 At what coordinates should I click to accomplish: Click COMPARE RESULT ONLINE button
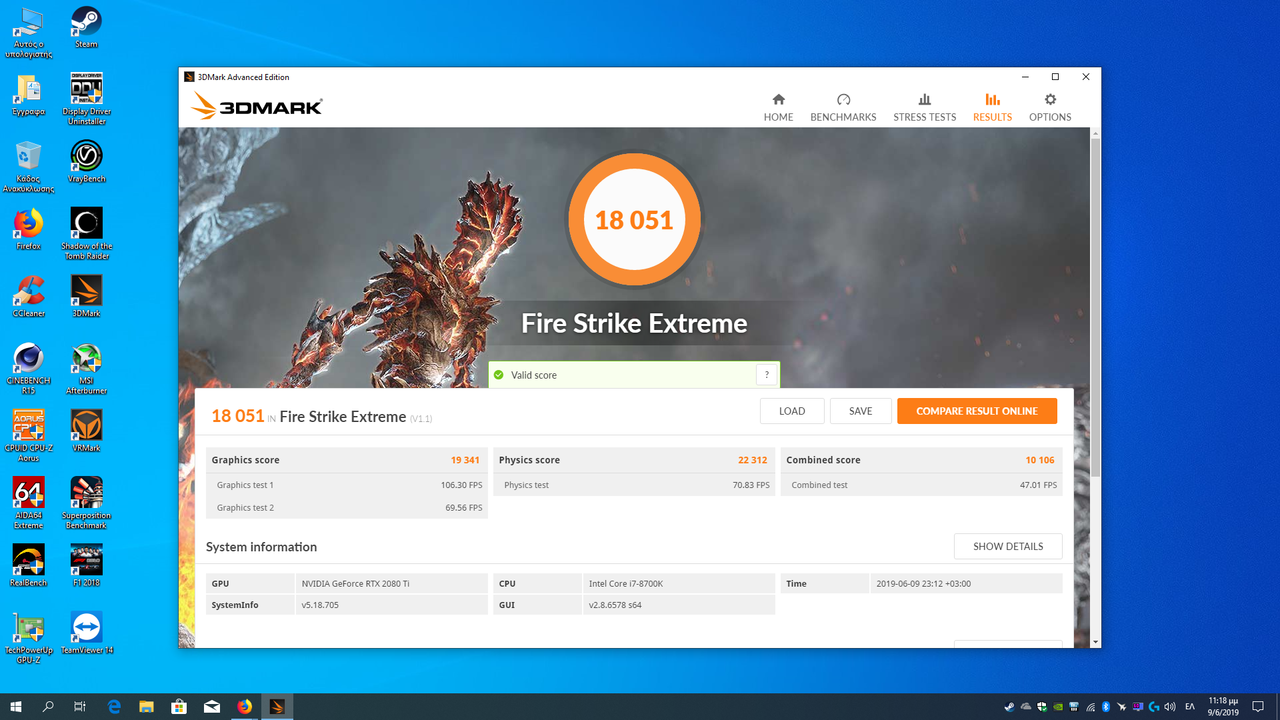point(977,411)
